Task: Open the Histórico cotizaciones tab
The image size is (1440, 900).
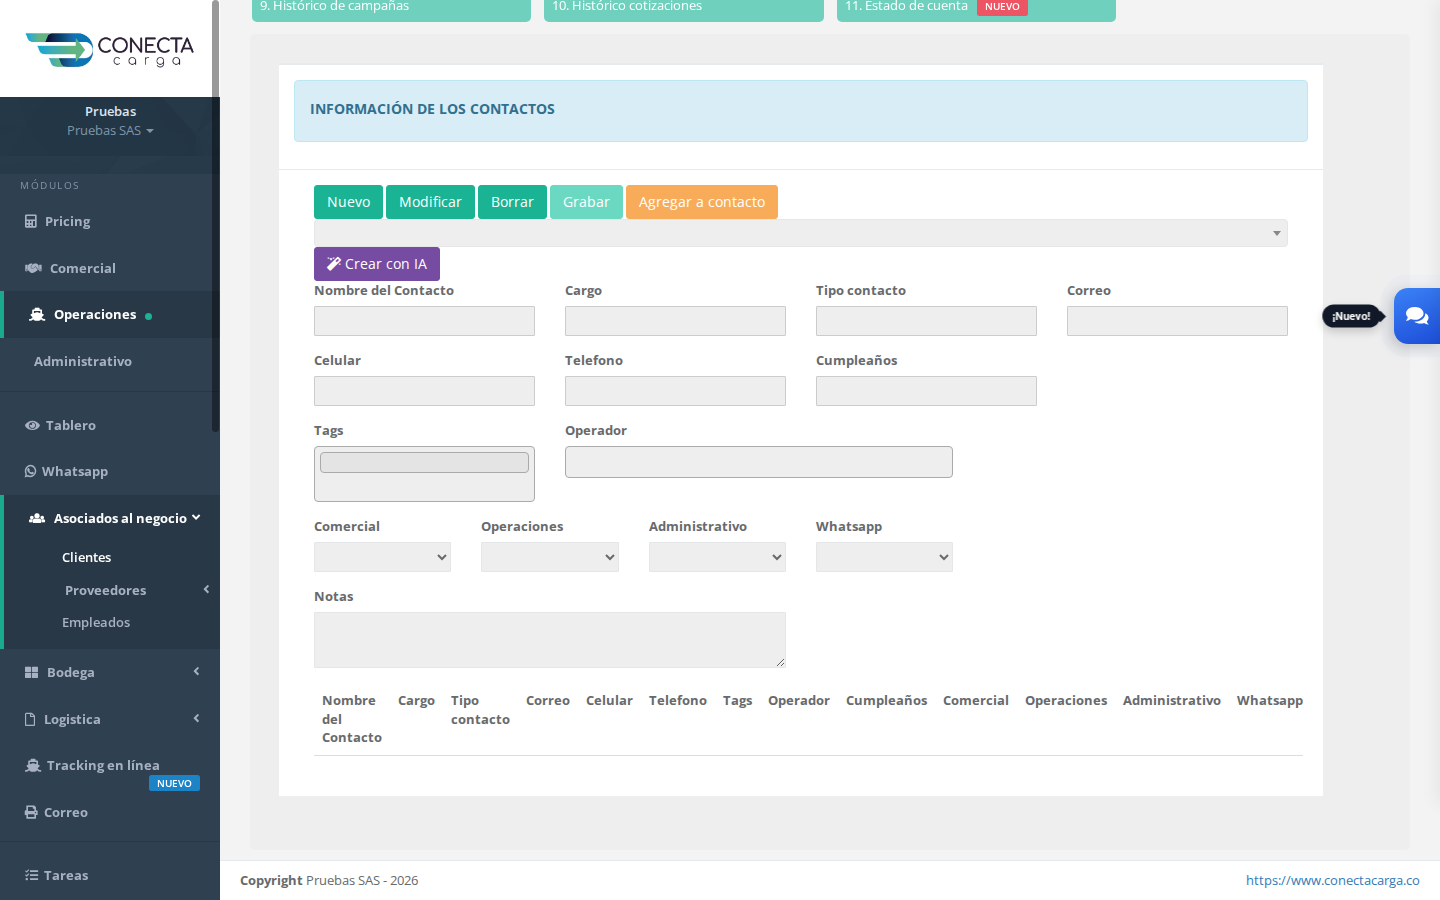Action: coord(684,8)
